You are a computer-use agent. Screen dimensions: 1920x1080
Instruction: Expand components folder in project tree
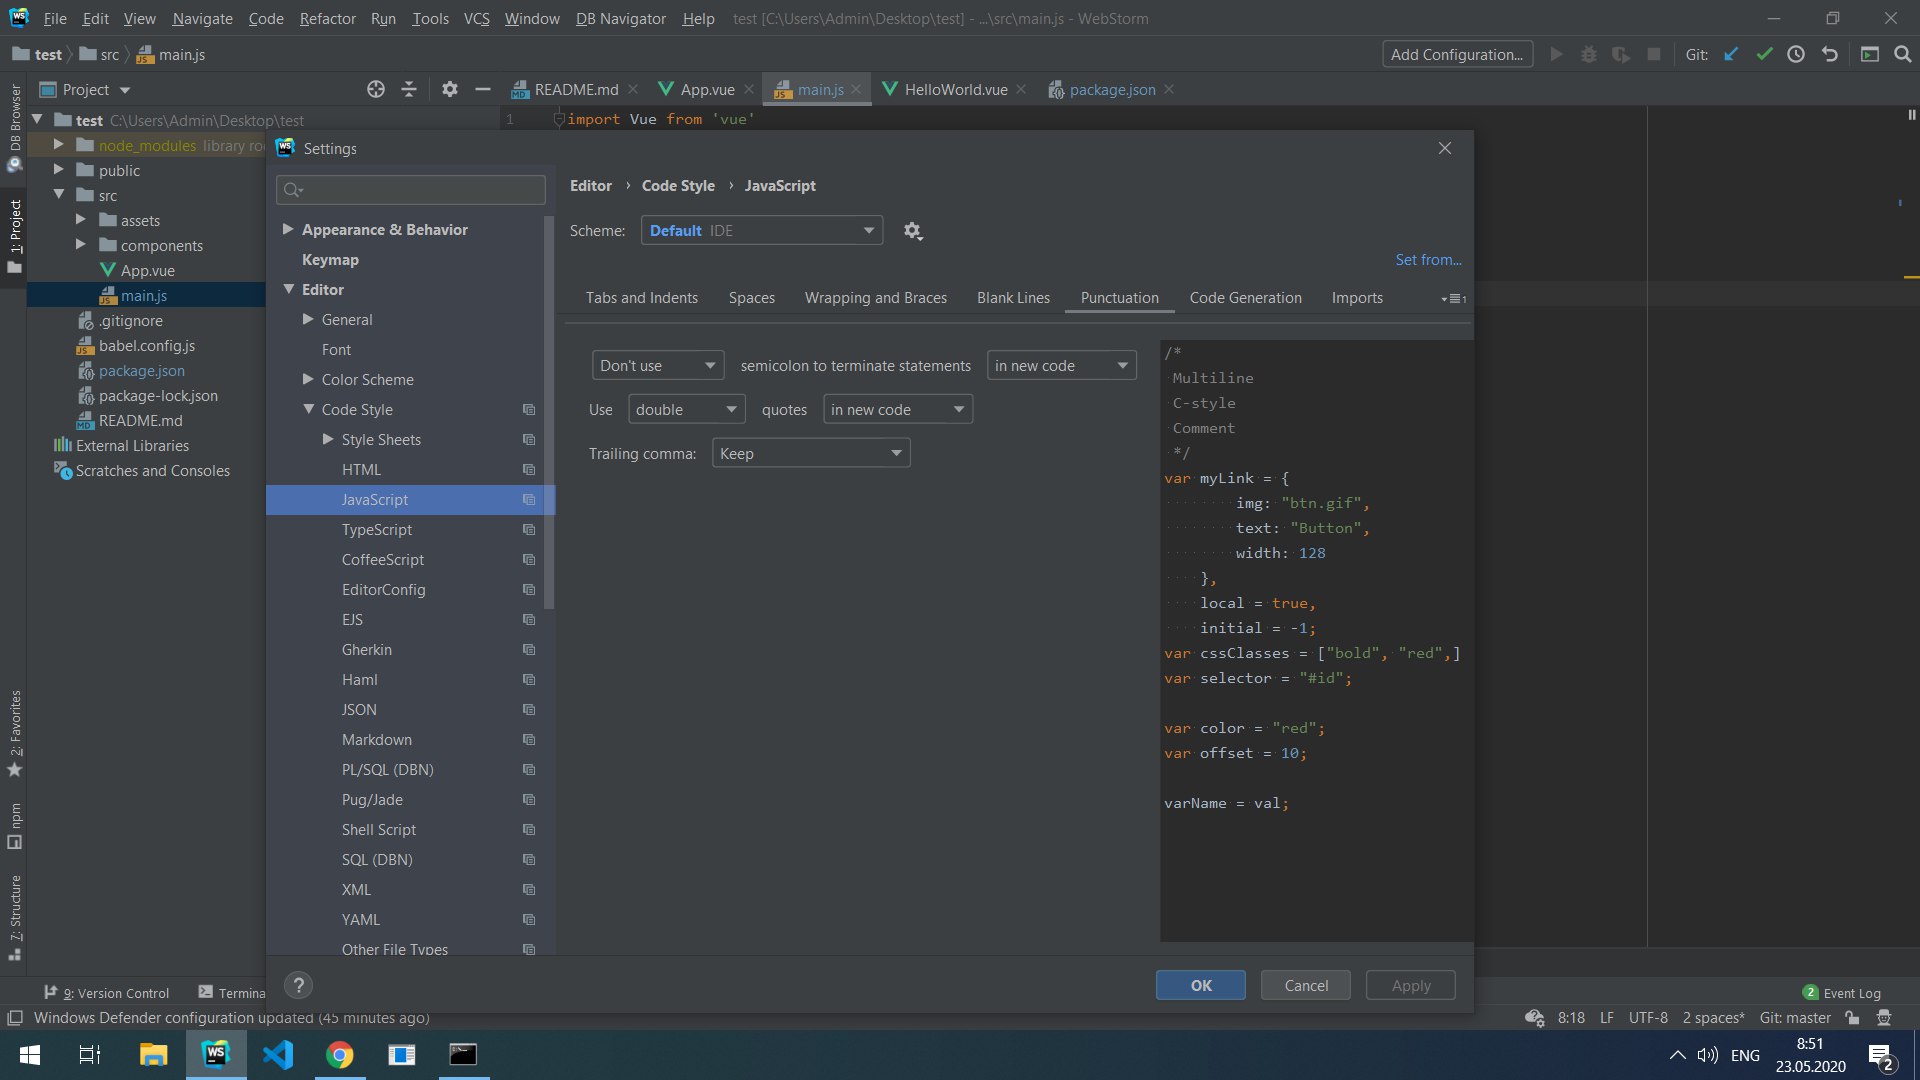point(81,245)
